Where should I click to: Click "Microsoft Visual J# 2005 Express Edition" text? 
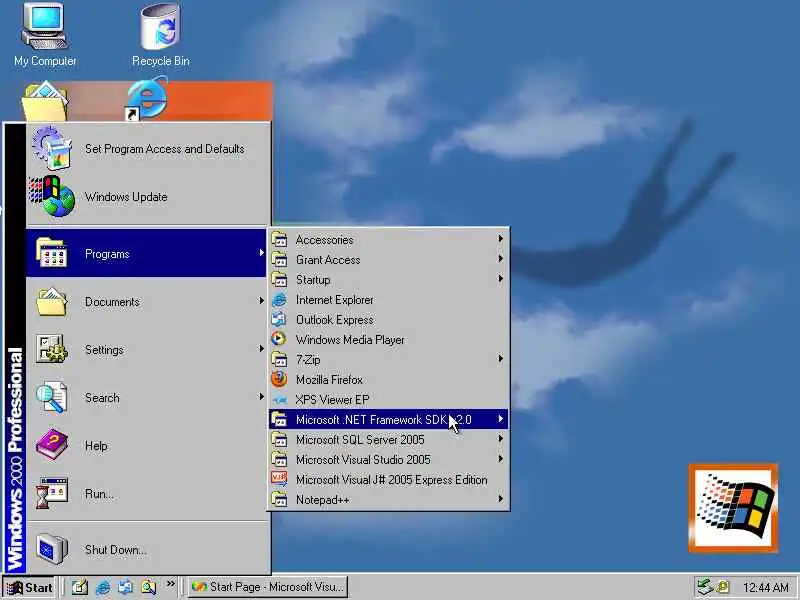click(x=391, y=480)
